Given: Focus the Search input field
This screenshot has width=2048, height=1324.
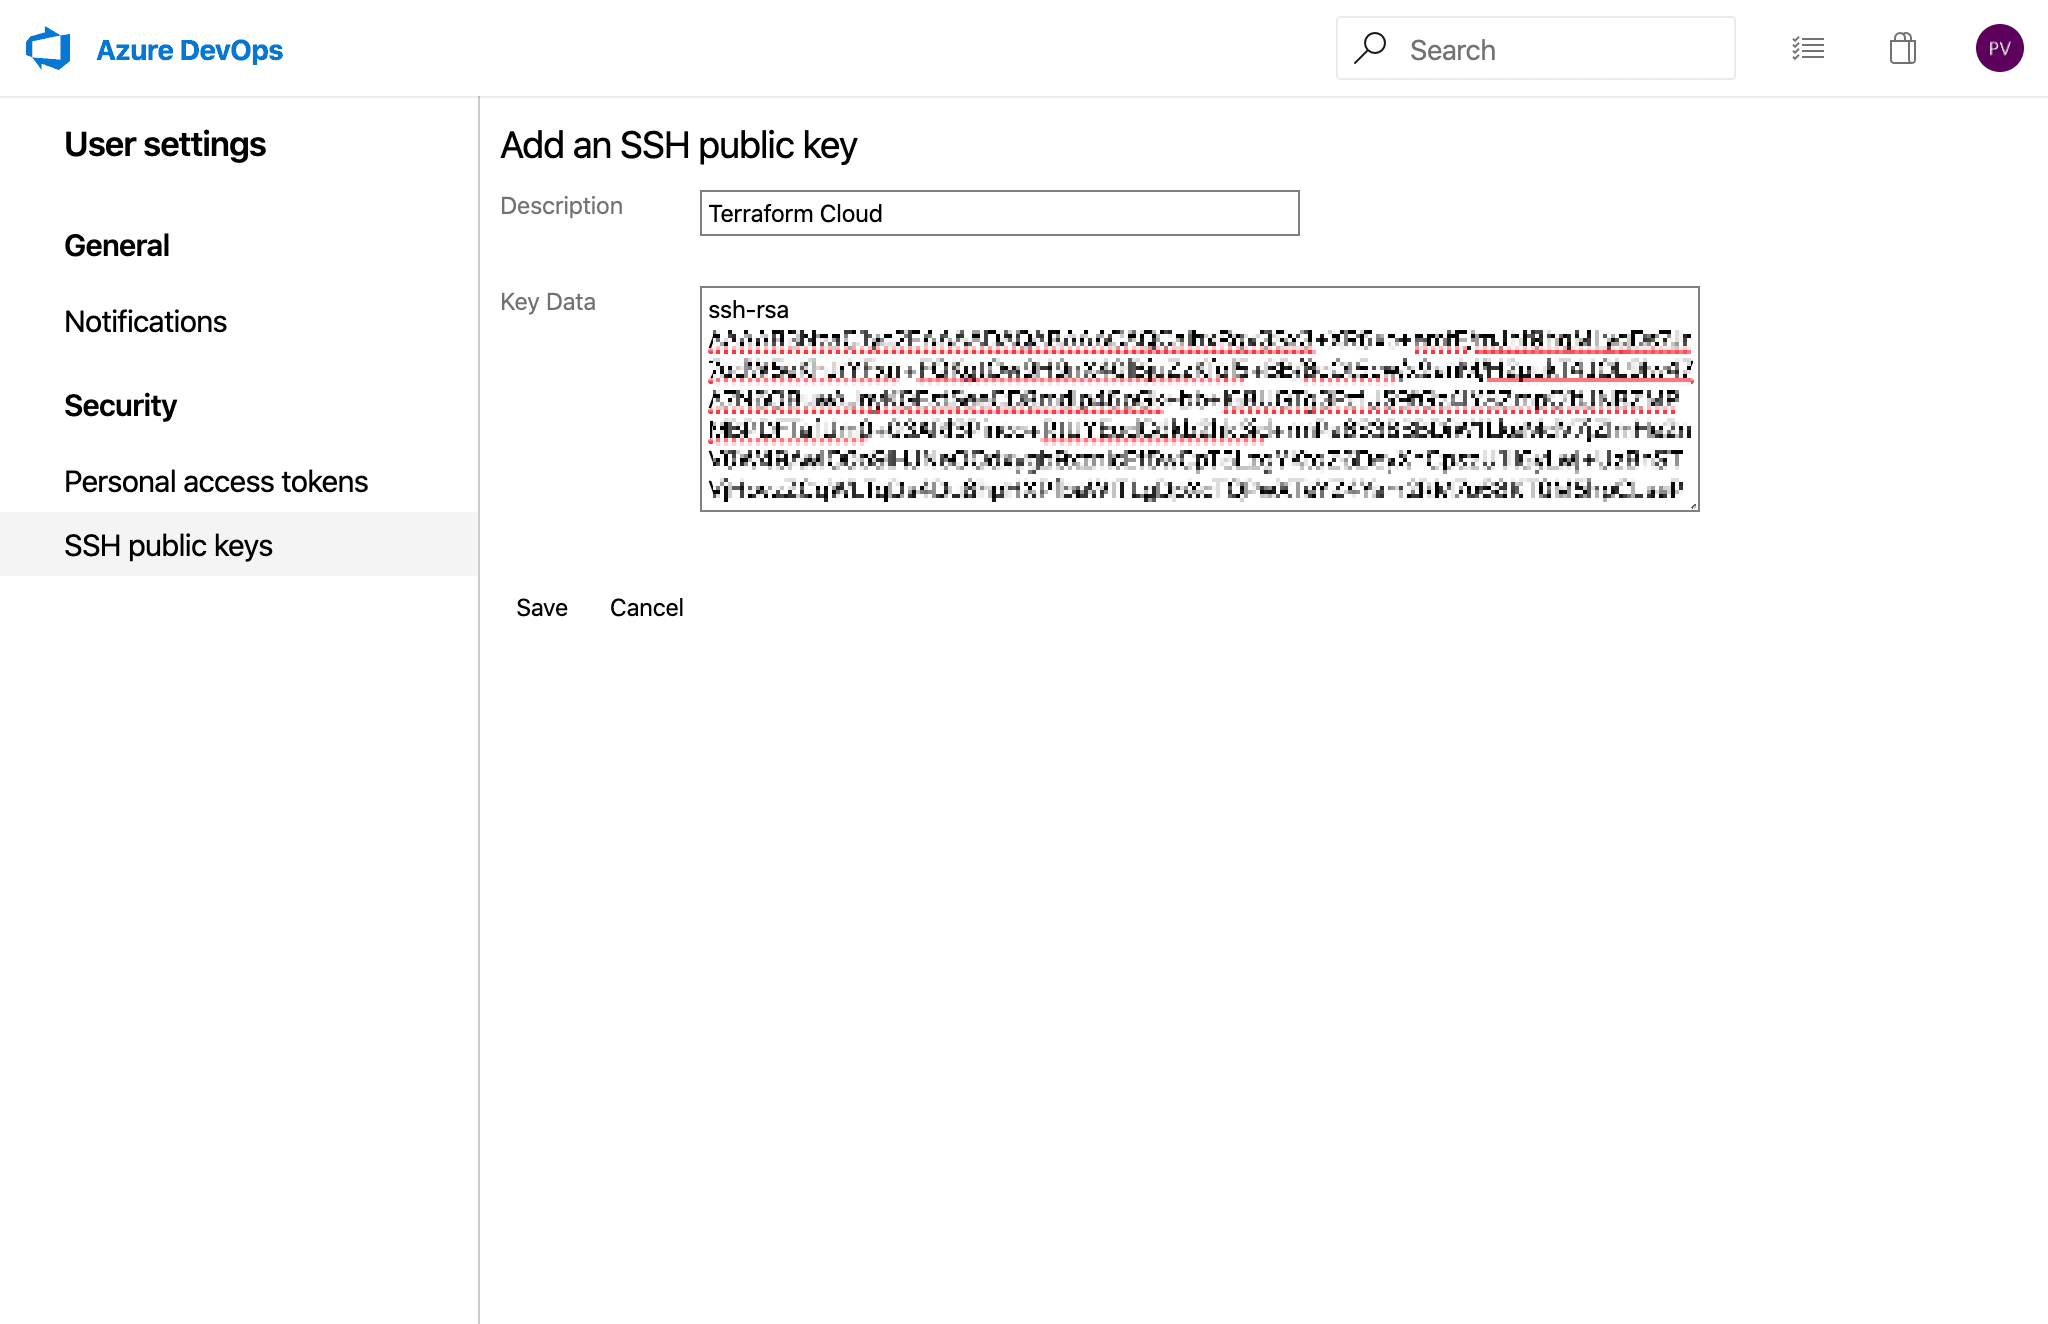Looking at the screenshot, I should coord(1536,49).
